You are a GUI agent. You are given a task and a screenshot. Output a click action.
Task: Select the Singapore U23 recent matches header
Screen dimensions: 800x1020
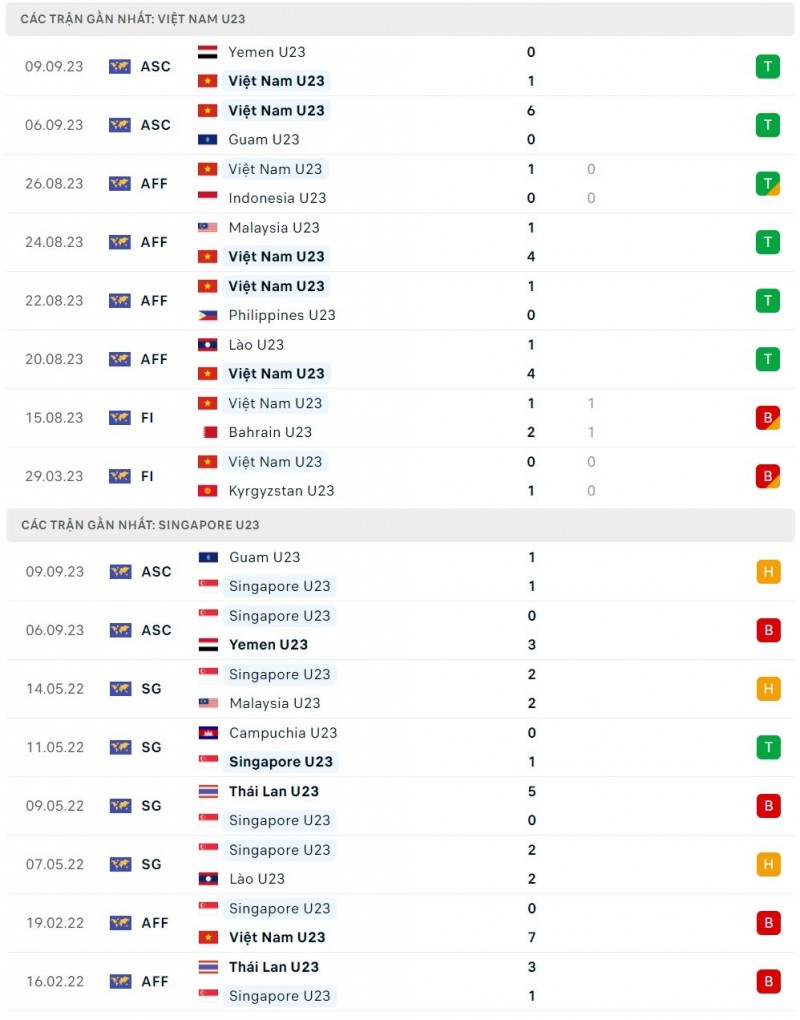click(140, 525)
